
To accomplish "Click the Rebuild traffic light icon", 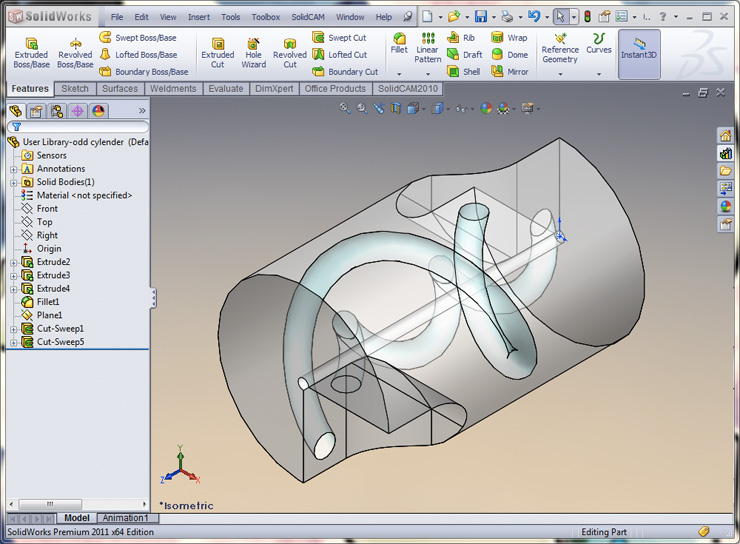I will pyautogui.click(x=588, y=17).
